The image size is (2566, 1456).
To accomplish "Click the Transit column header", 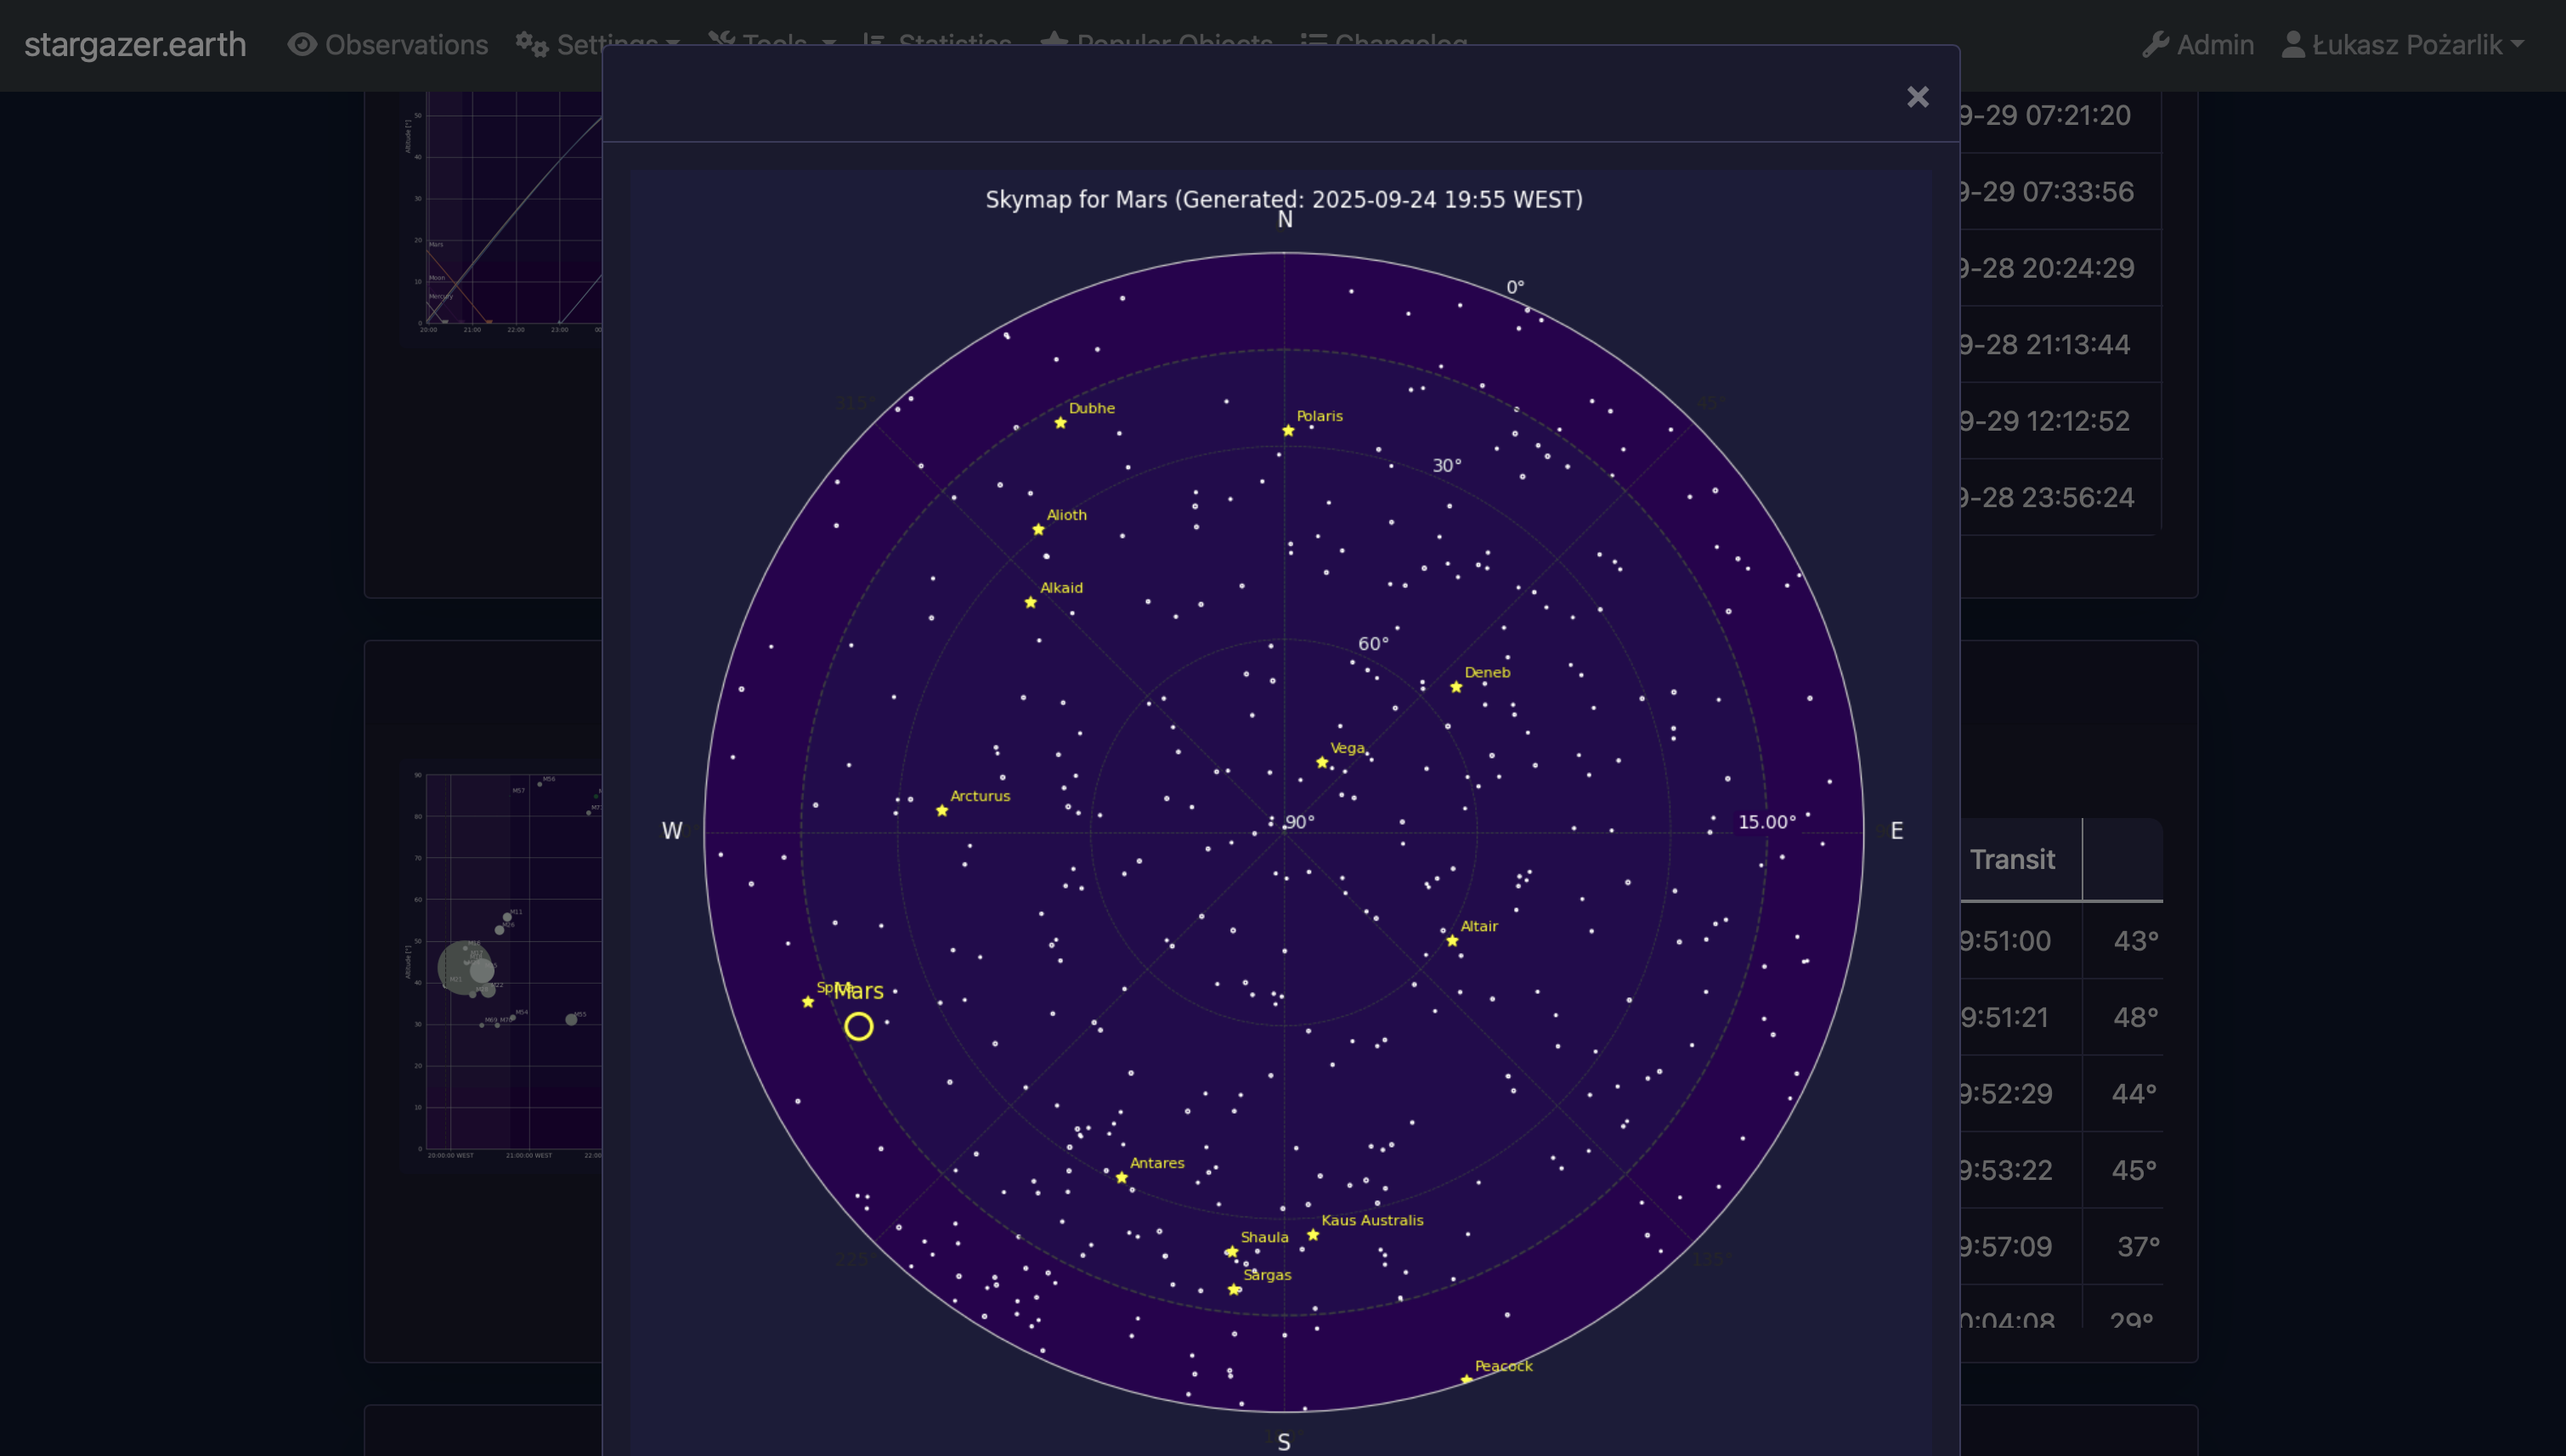I will point(2011,860).
